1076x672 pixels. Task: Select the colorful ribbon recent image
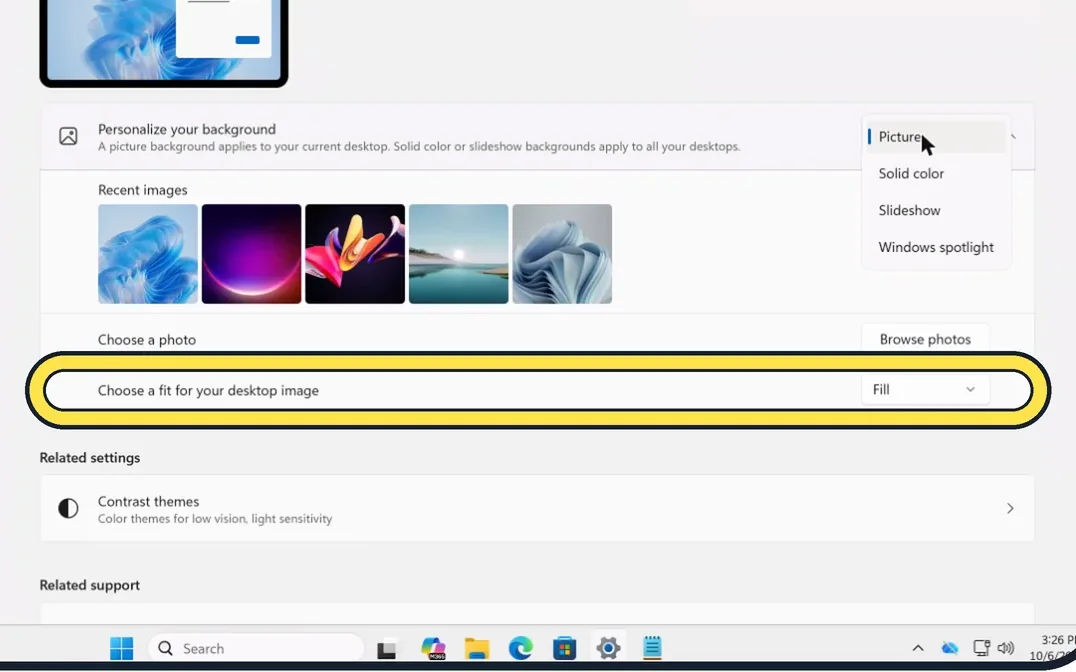click(x=355, y=254)
